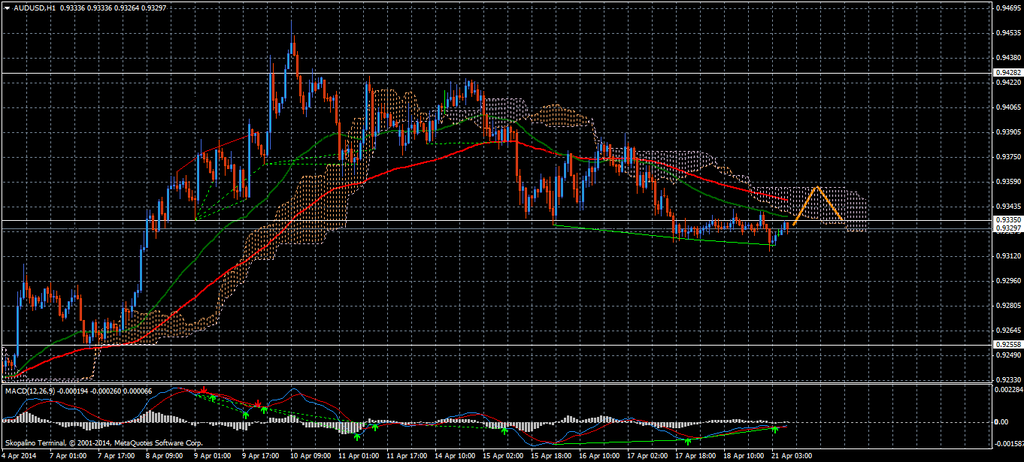Select the 0.92558 price level label
1024x462 pixels.
click(1007, 345)
